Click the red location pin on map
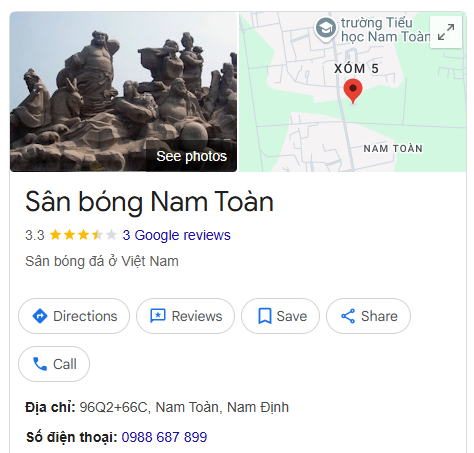The image size is (474, 453). click(x=353, y=91)
